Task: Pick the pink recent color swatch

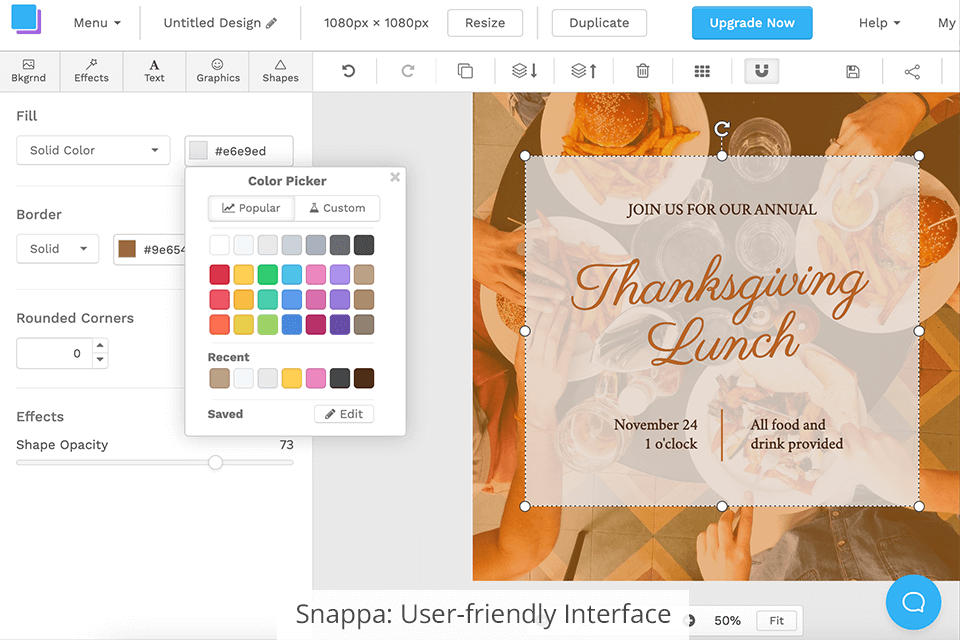Action: click(316, 378)
